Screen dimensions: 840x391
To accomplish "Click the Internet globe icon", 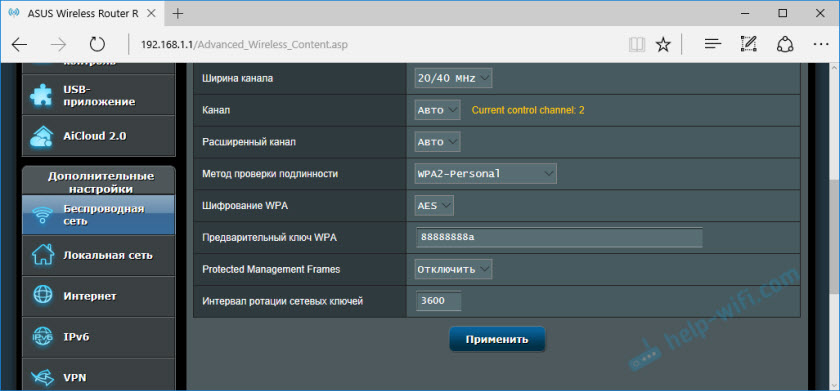I will pyautogui.click(x=42, y=296).
